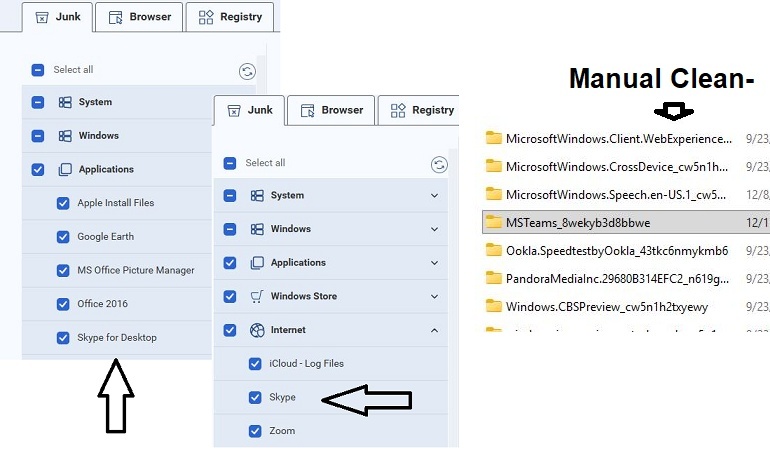Expand the Windows chevron in the middle panel
Image resolution: width=770 pixels, height=453 pixels.
coord(435,229)
